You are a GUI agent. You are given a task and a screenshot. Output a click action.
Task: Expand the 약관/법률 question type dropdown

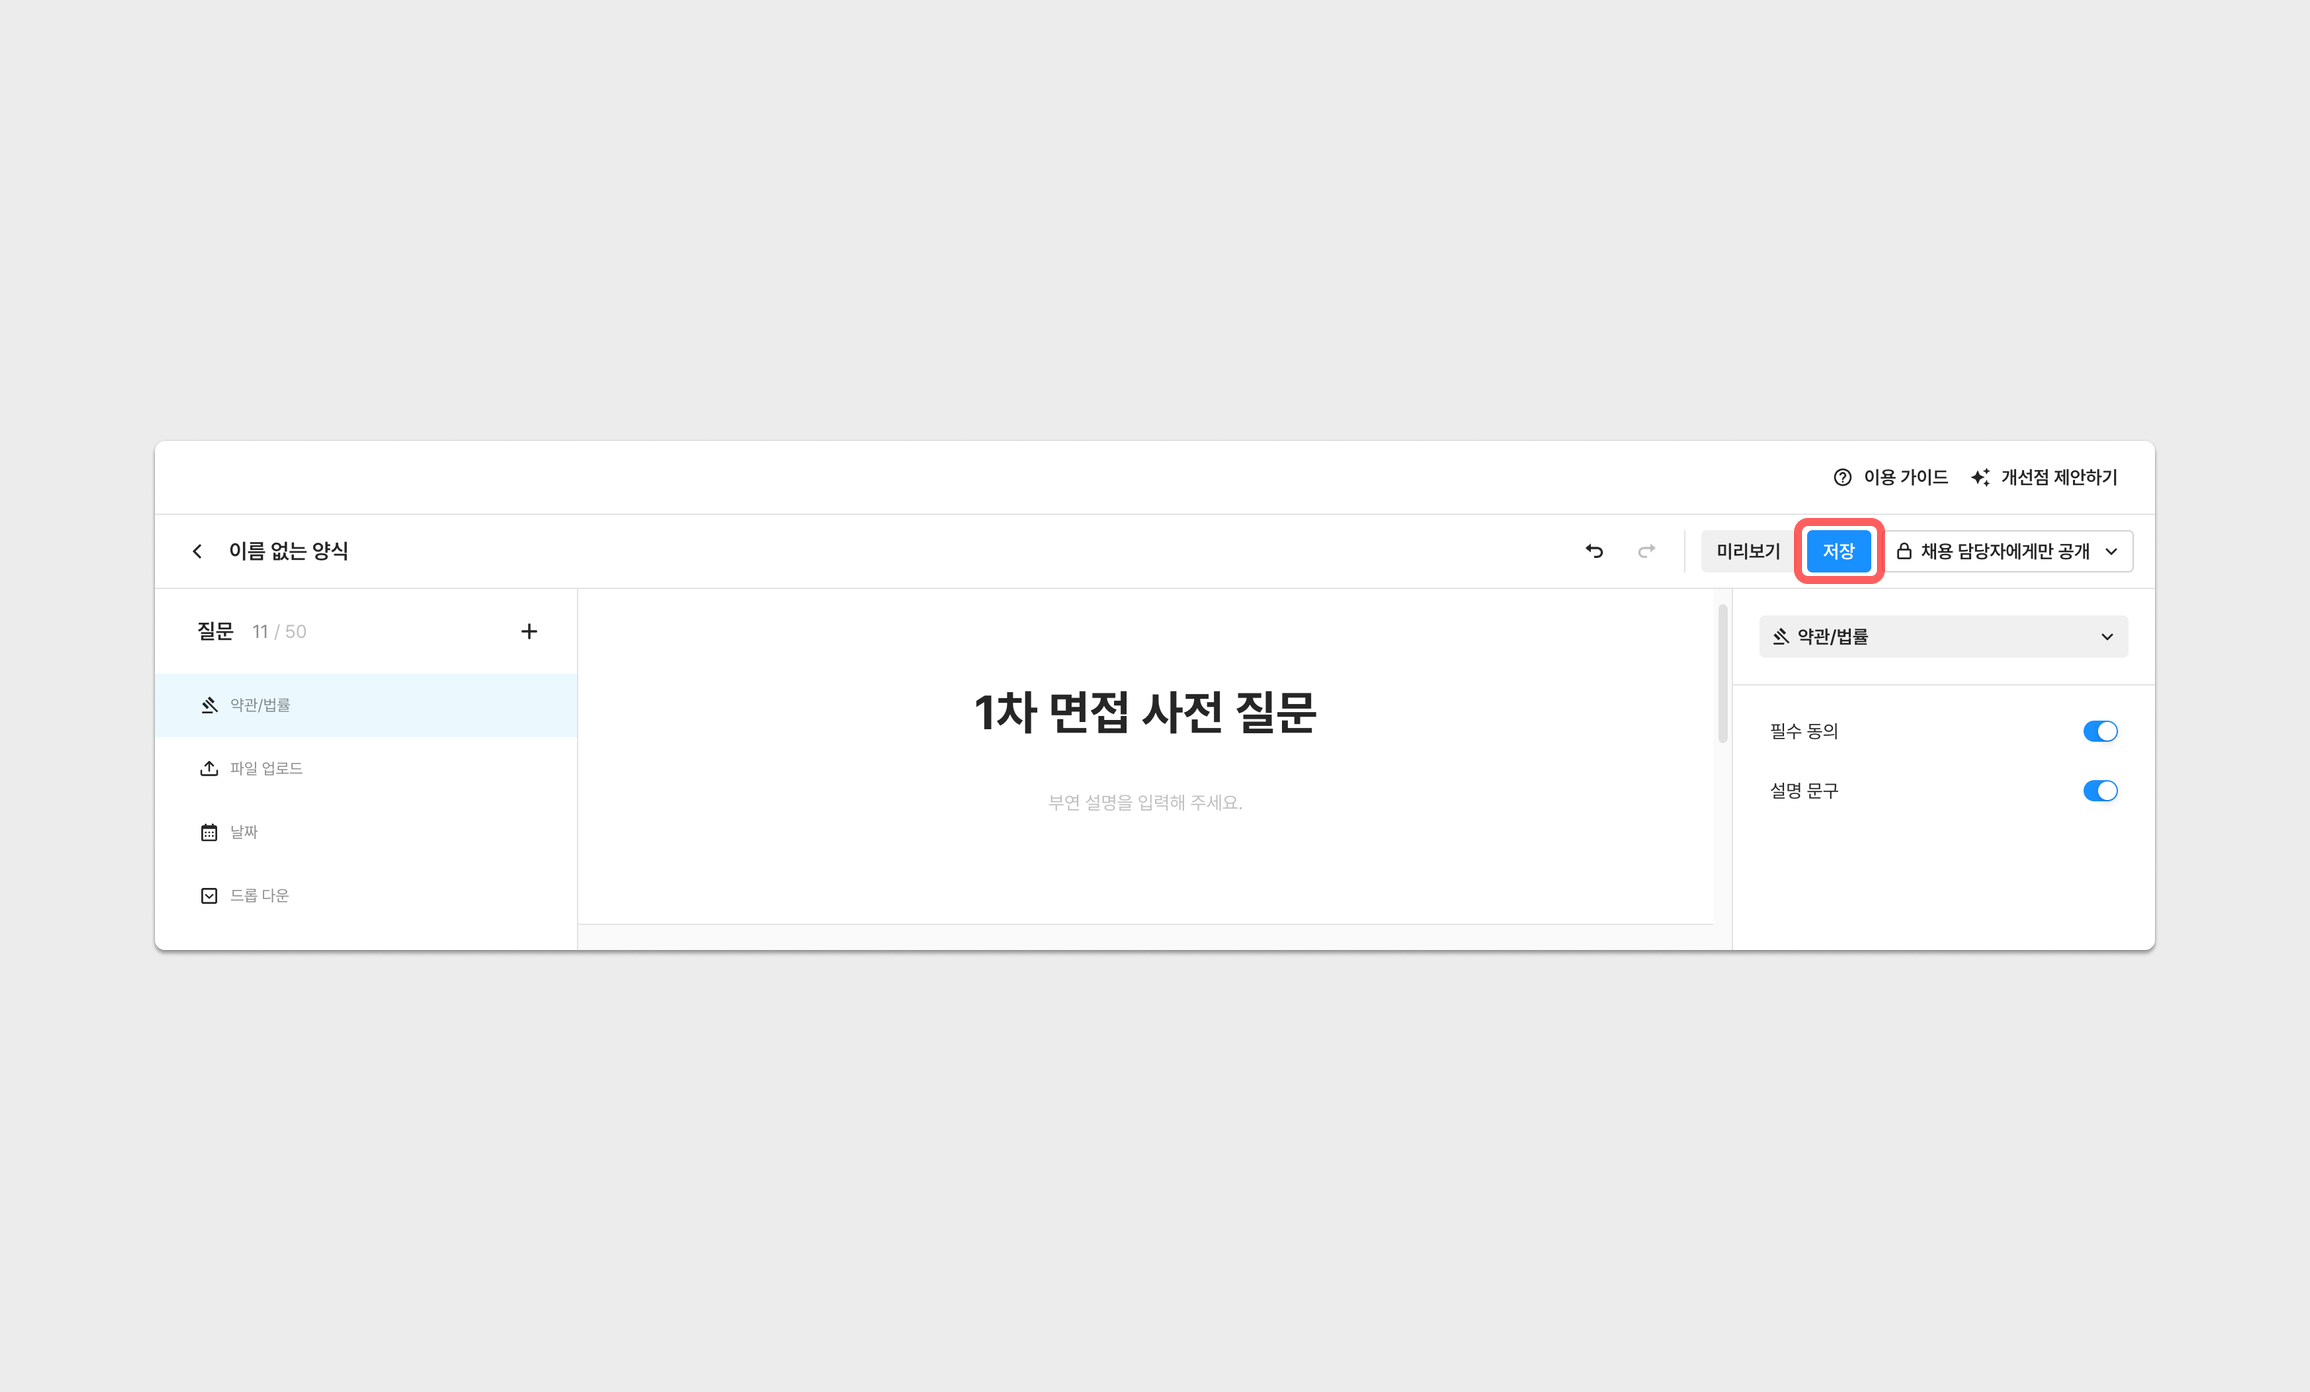1943,637
